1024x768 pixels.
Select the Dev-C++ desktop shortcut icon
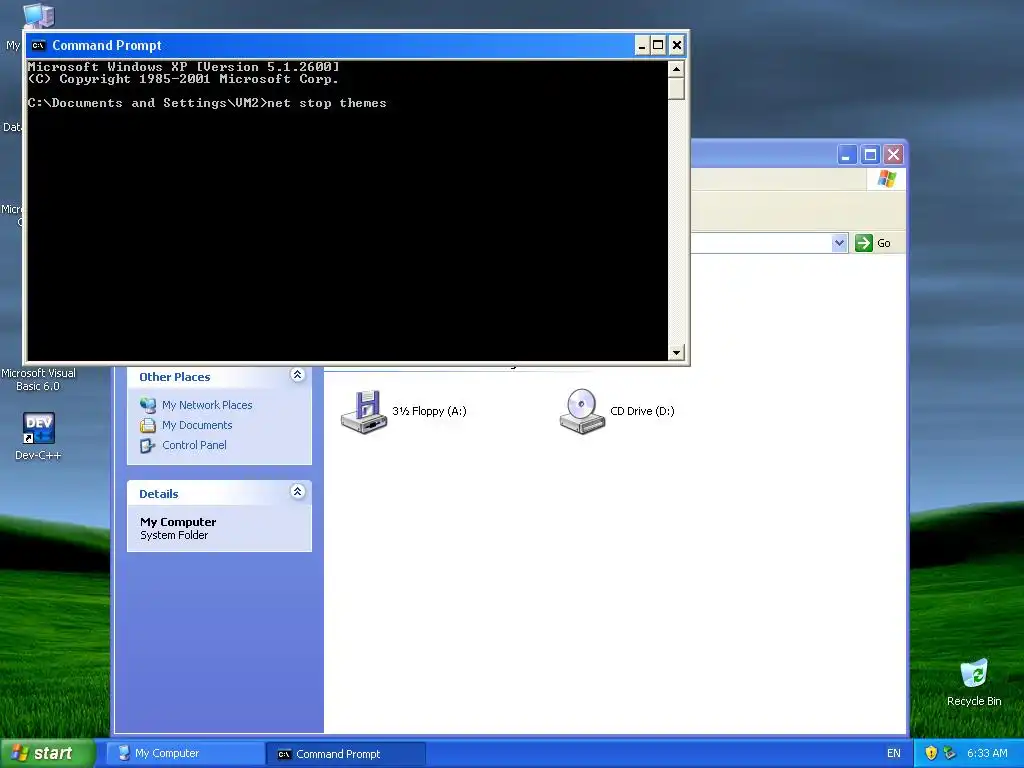pyautogui.click(x=39, y=428)
